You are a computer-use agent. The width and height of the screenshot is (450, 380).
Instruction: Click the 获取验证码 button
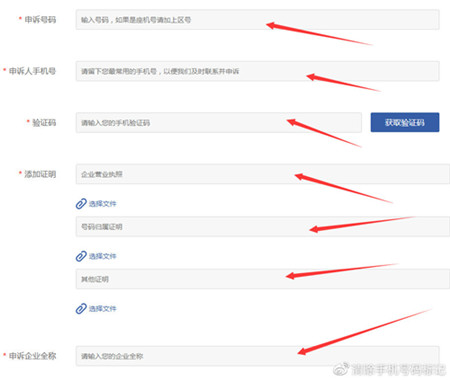point(405,122)
